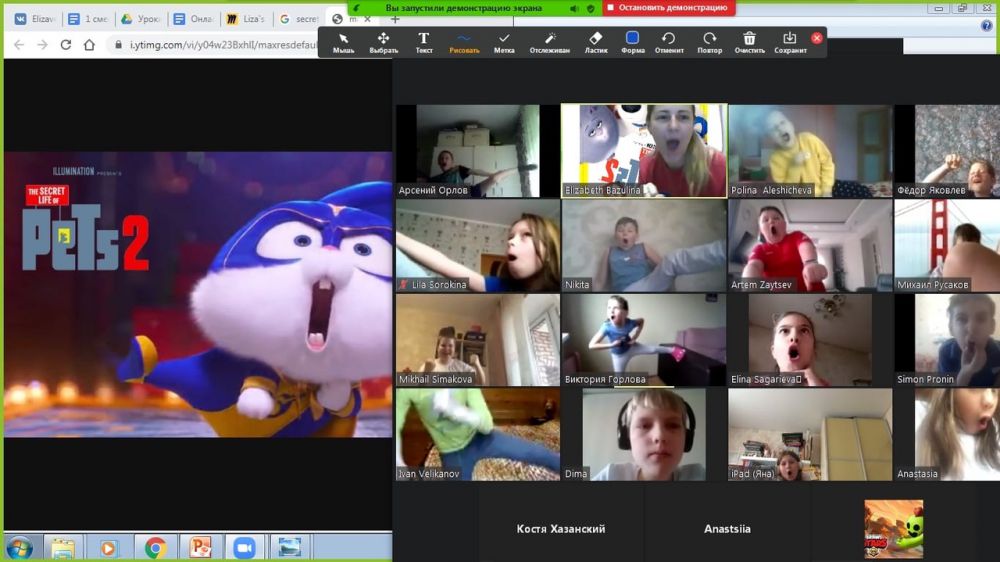Choose the Выбрать select tool

(383, 43)
